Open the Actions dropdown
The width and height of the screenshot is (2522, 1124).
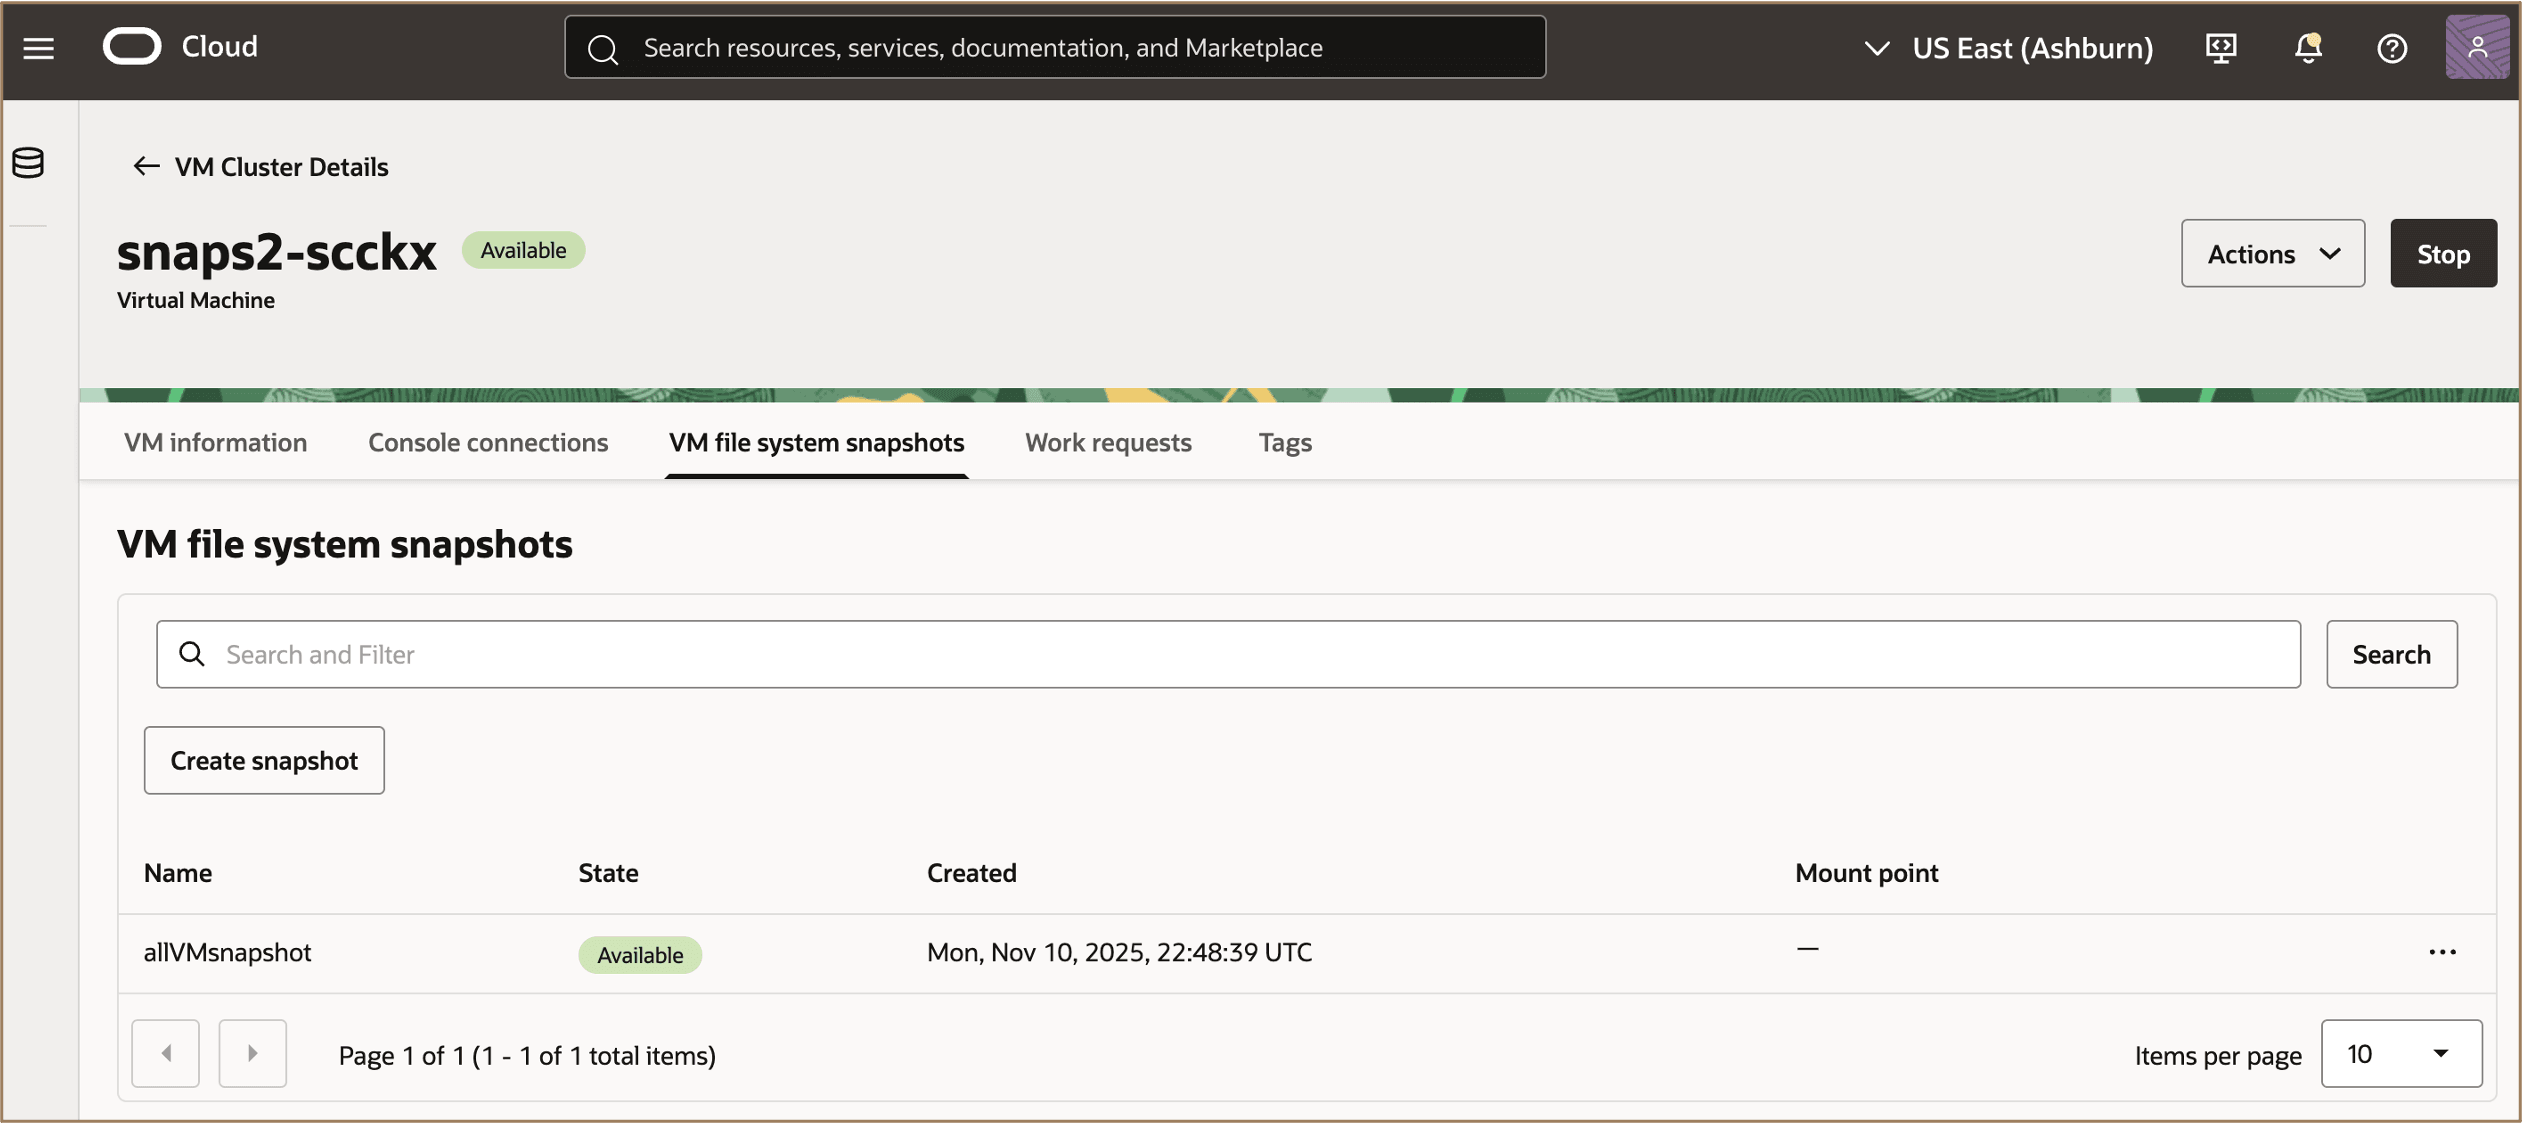coord(2271,253)
